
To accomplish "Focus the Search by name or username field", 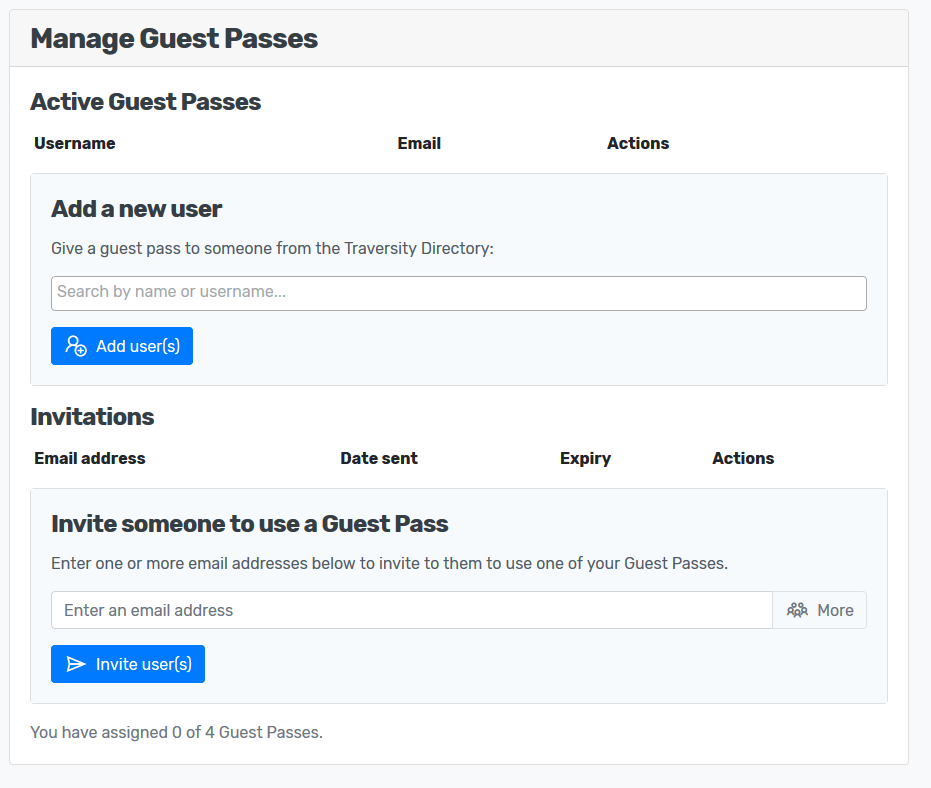I will (x=458, y=293).
